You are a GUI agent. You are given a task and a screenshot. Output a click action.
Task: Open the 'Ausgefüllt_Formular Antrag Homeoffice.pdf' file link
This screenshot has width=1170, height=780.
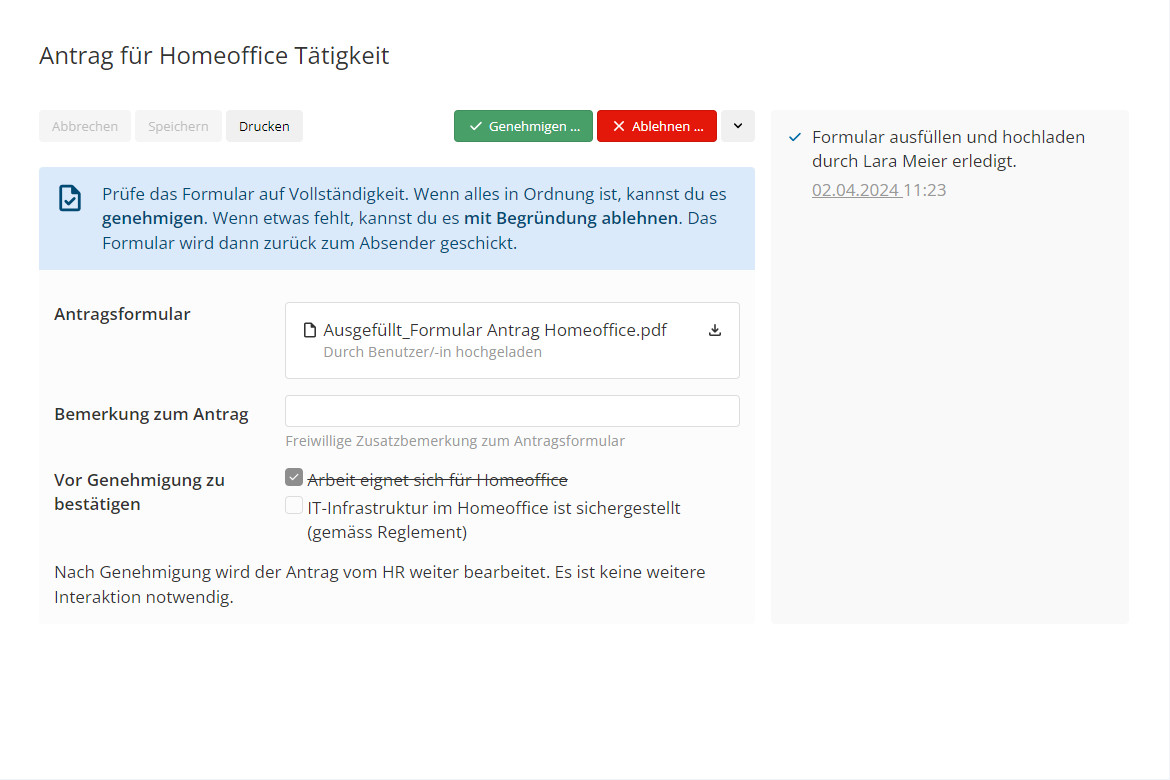point(495,330)
